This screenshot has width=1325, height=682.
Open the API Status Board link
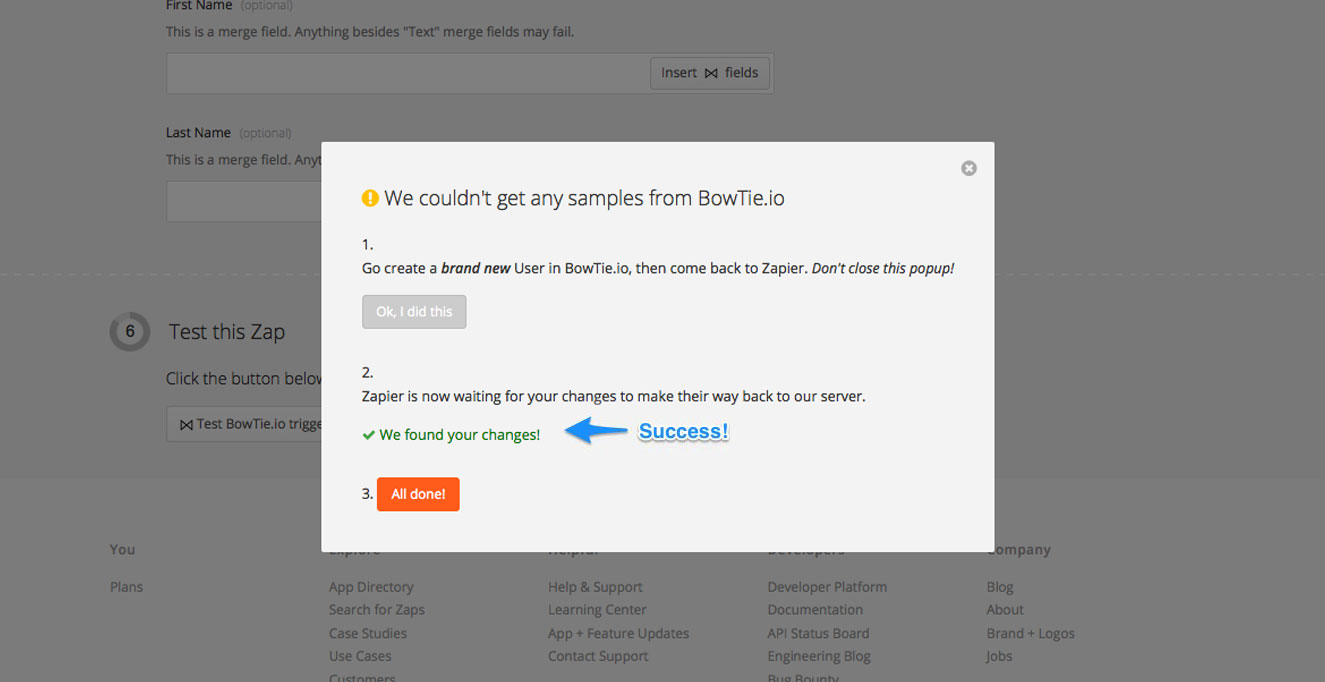[818, 633]
